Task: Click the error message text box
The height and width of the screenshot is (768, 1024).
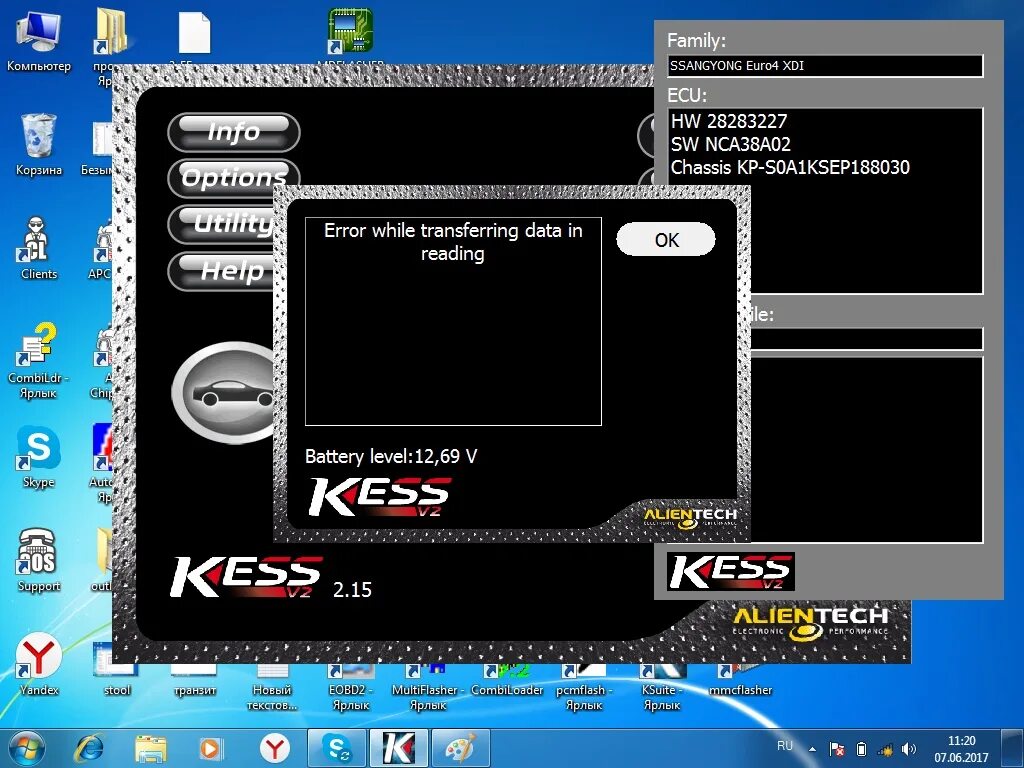Action: 453,321
